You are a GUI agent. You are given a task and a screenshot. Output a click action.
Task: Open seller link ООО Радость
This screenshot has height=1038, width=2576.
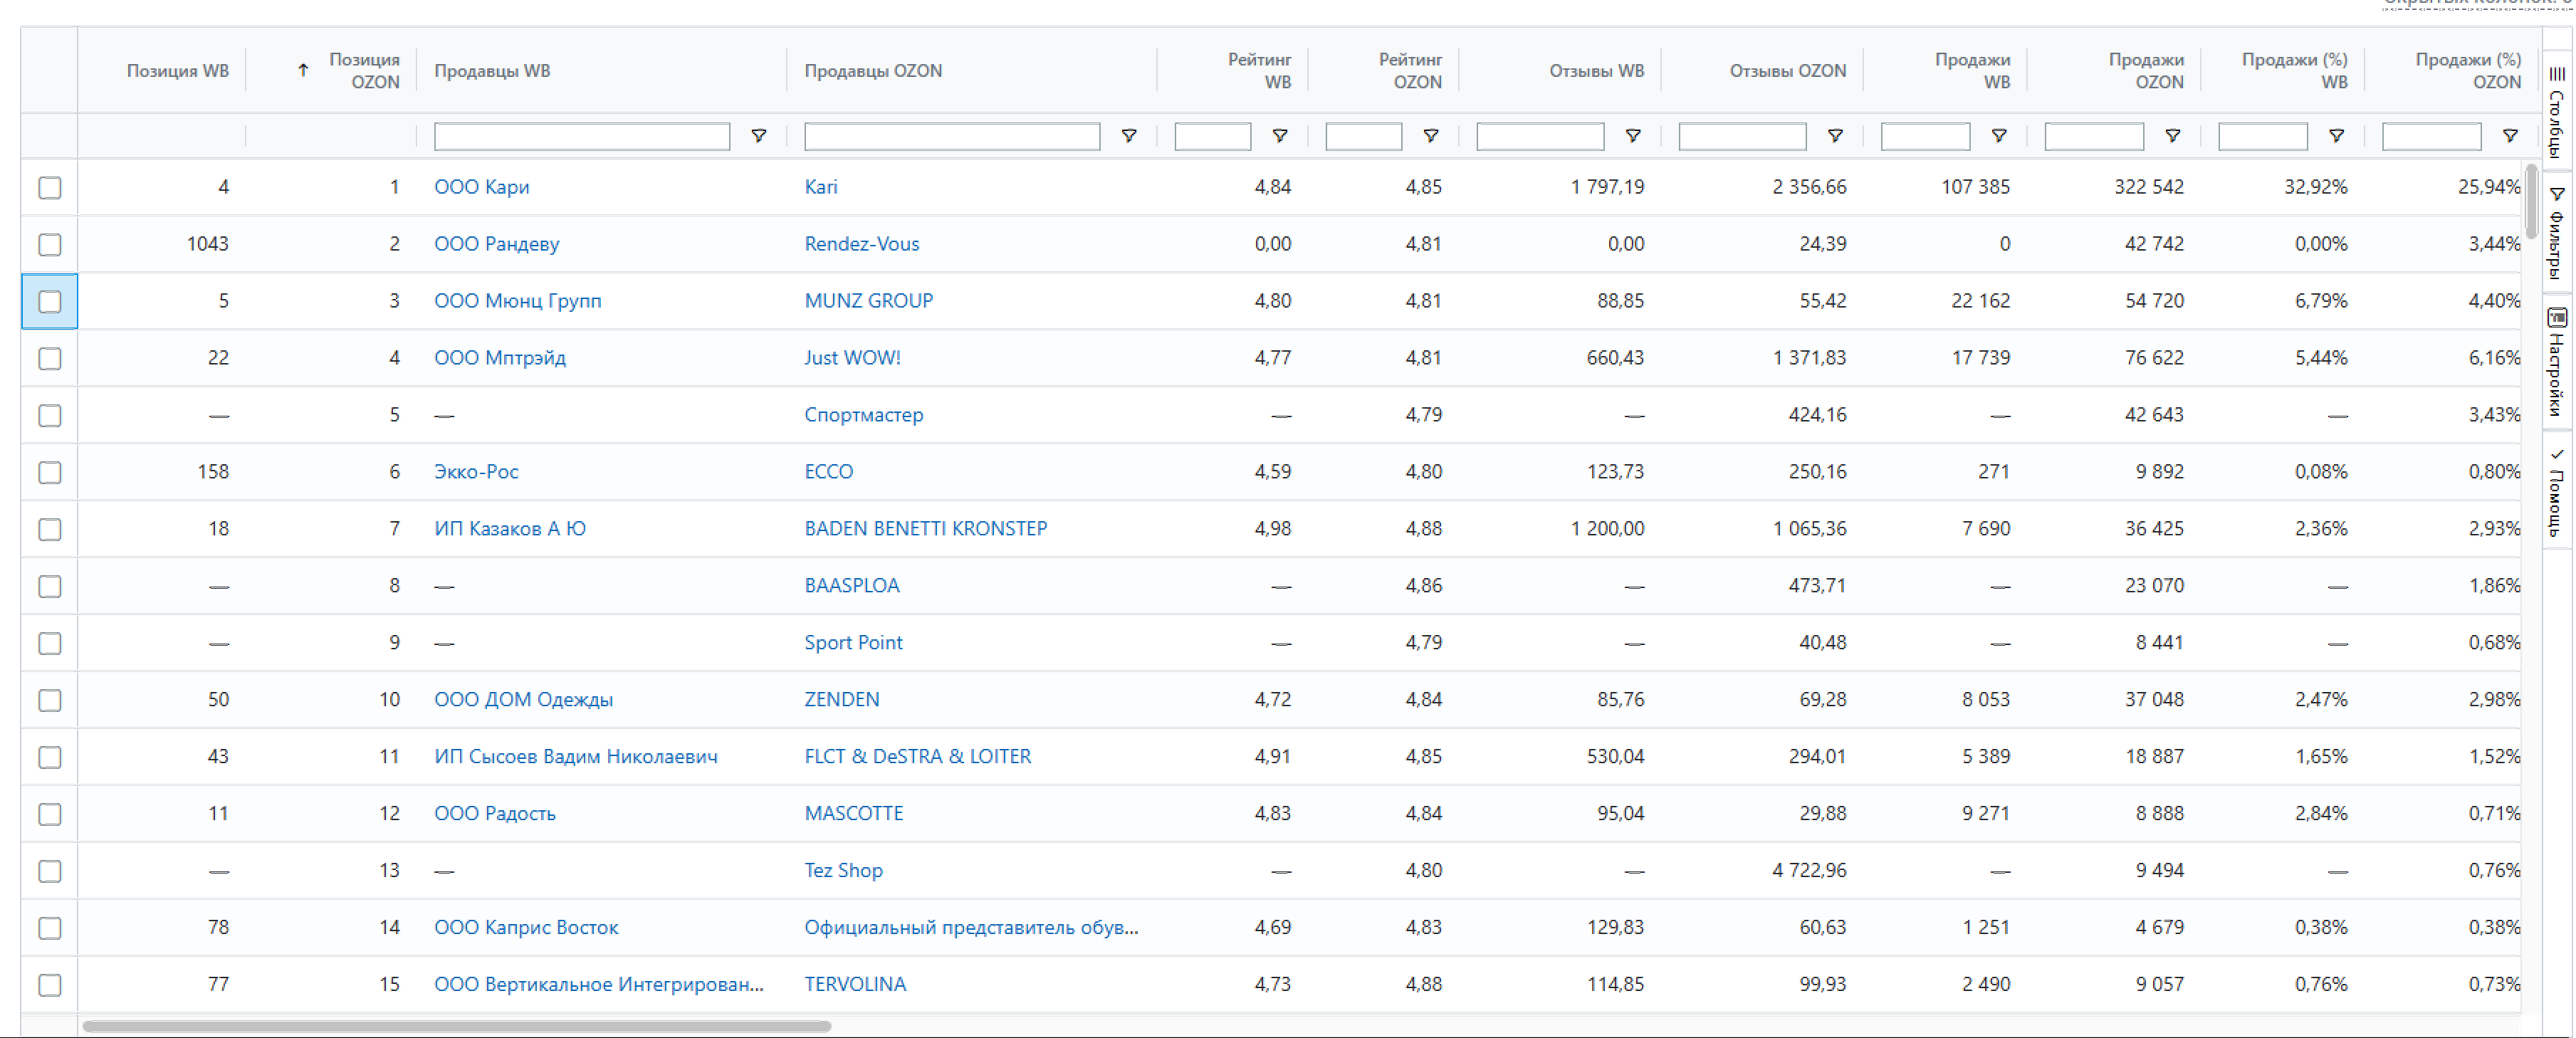495,814
